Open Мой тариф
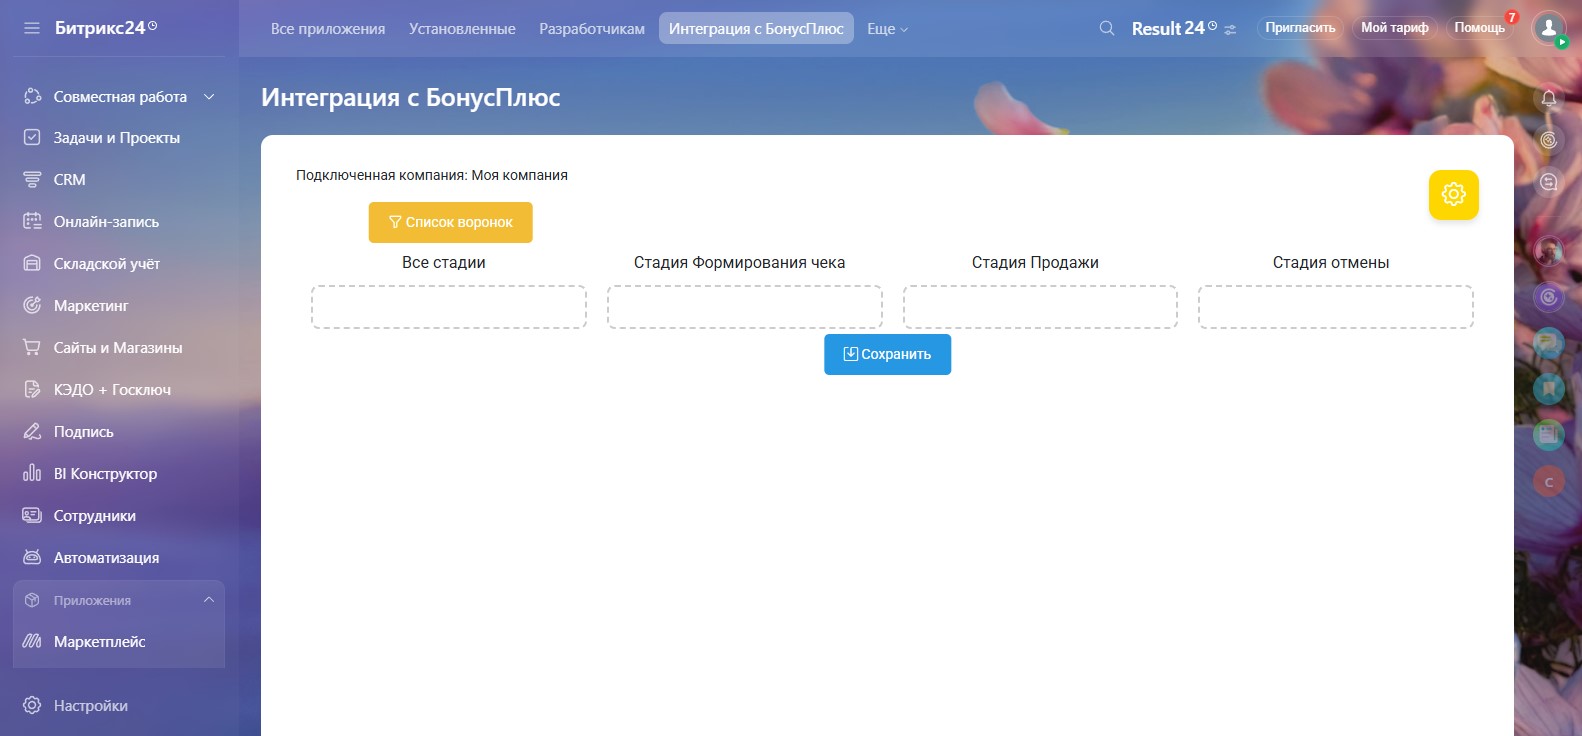 (1395, 28)
